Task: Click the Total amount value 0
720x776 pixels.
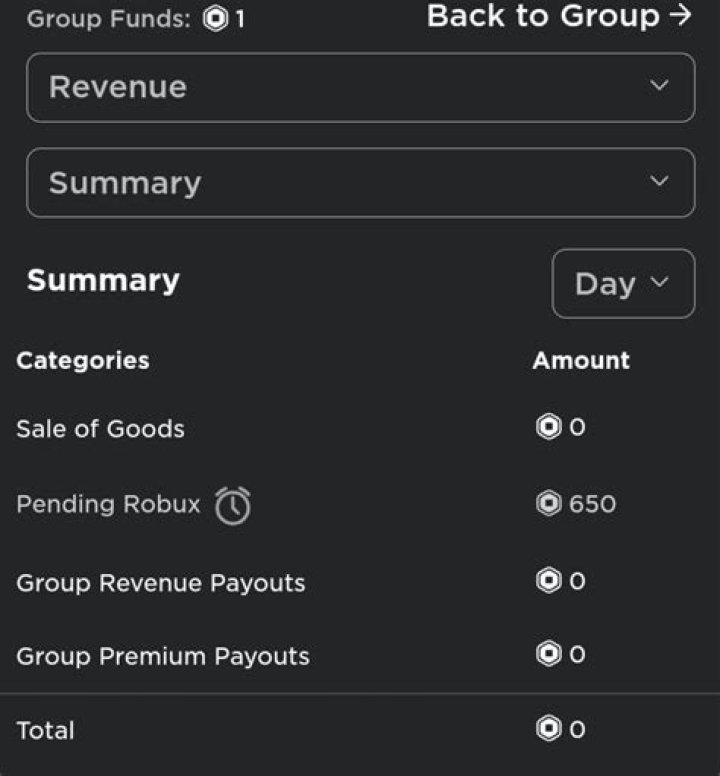Action: pyautogui.click(x=577, y=729)
